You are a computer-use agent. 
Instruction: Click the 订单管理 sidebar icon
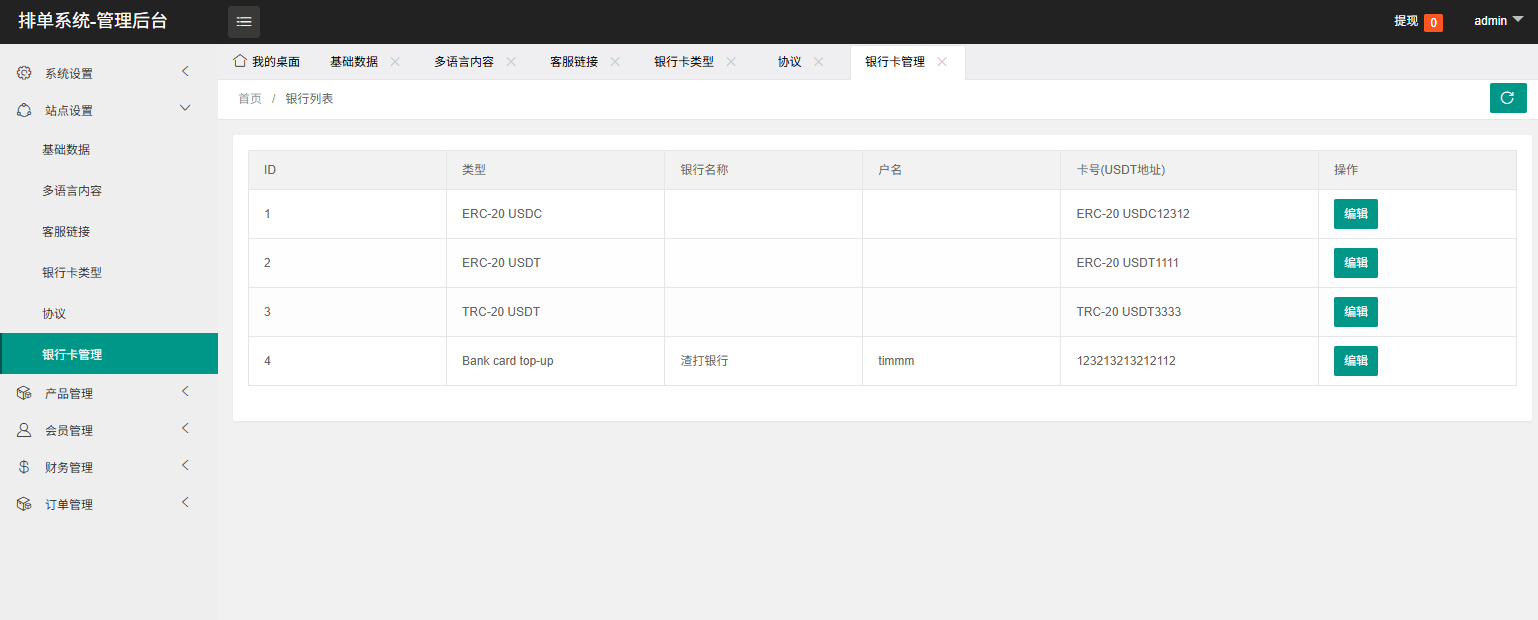pos(24,504)
